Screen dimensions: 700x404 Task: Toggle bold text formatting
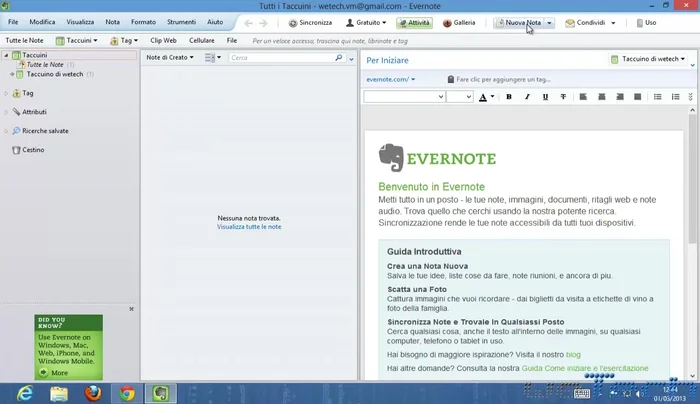[509, 97]
